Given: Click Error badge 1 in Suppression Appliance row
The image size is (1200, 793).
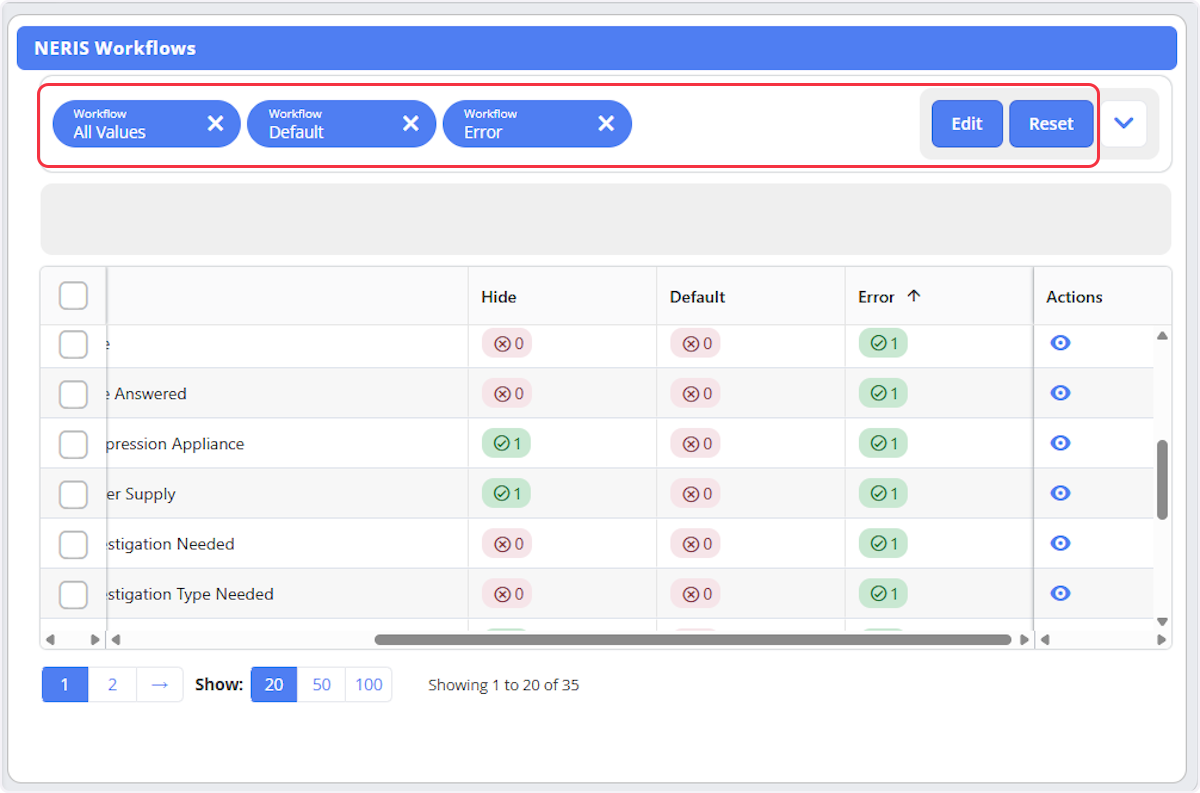Looking at the screenshot, I should tap(883, 443).
